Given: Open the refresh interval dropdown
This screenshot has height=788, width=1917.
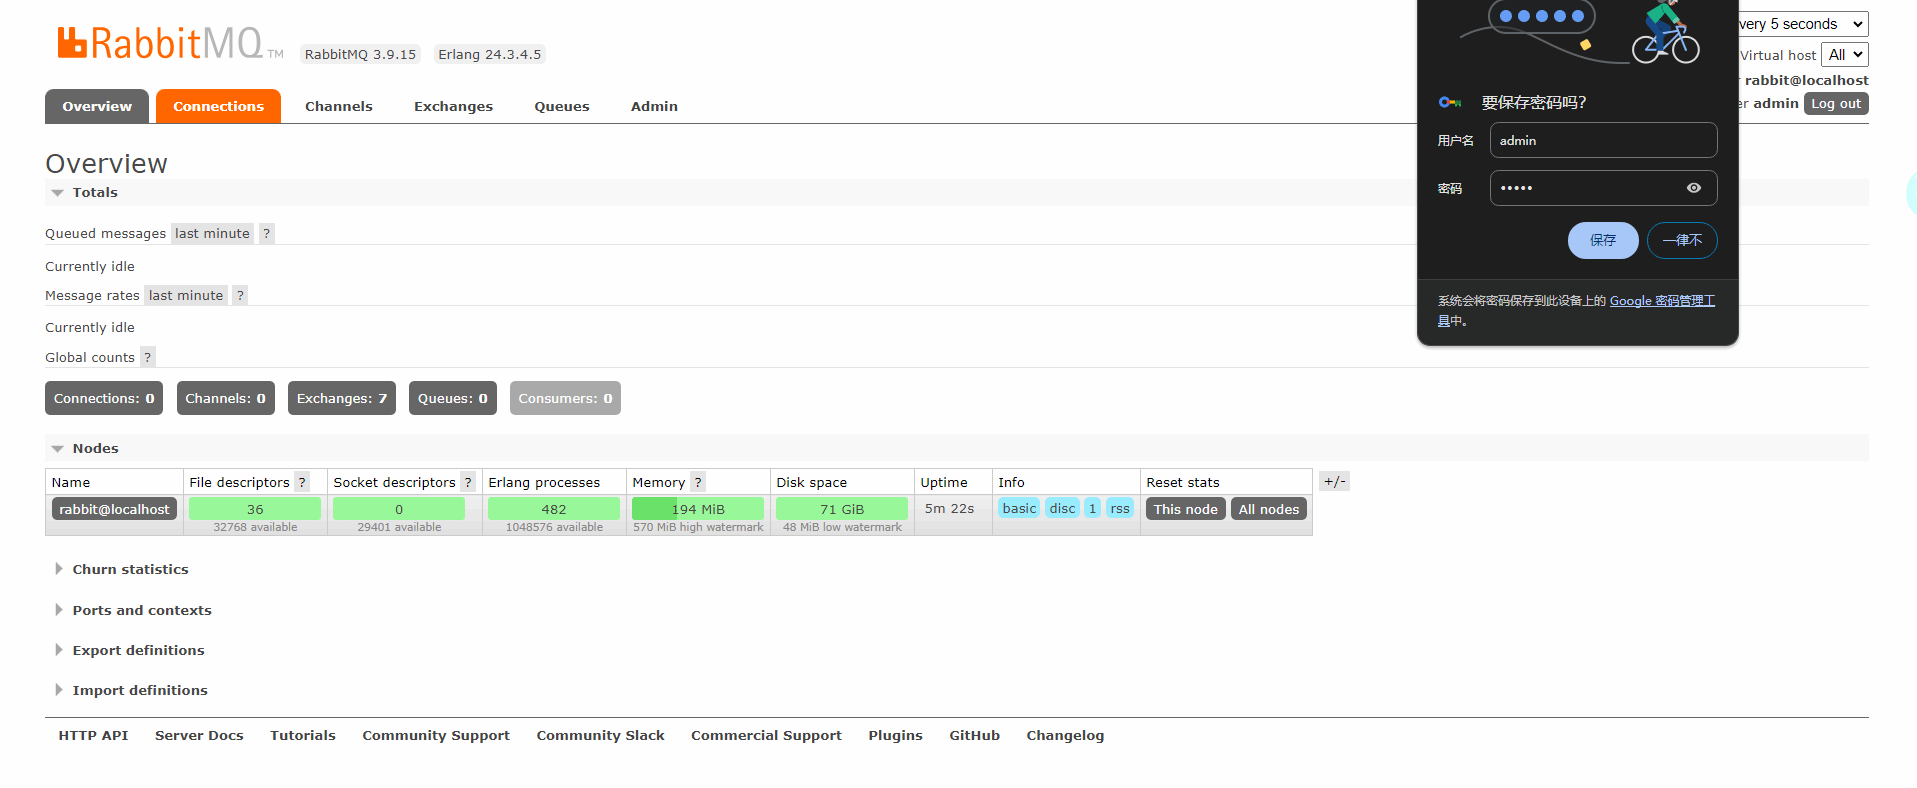Looking at the screenshot, I should (1803, 24).
